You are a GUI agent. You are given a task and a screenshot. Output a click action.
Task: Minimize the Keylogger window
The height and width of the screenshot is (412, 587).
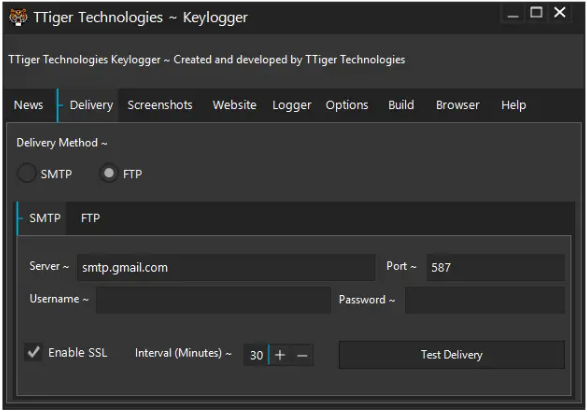pyautogui.click(x=513, y=14)
